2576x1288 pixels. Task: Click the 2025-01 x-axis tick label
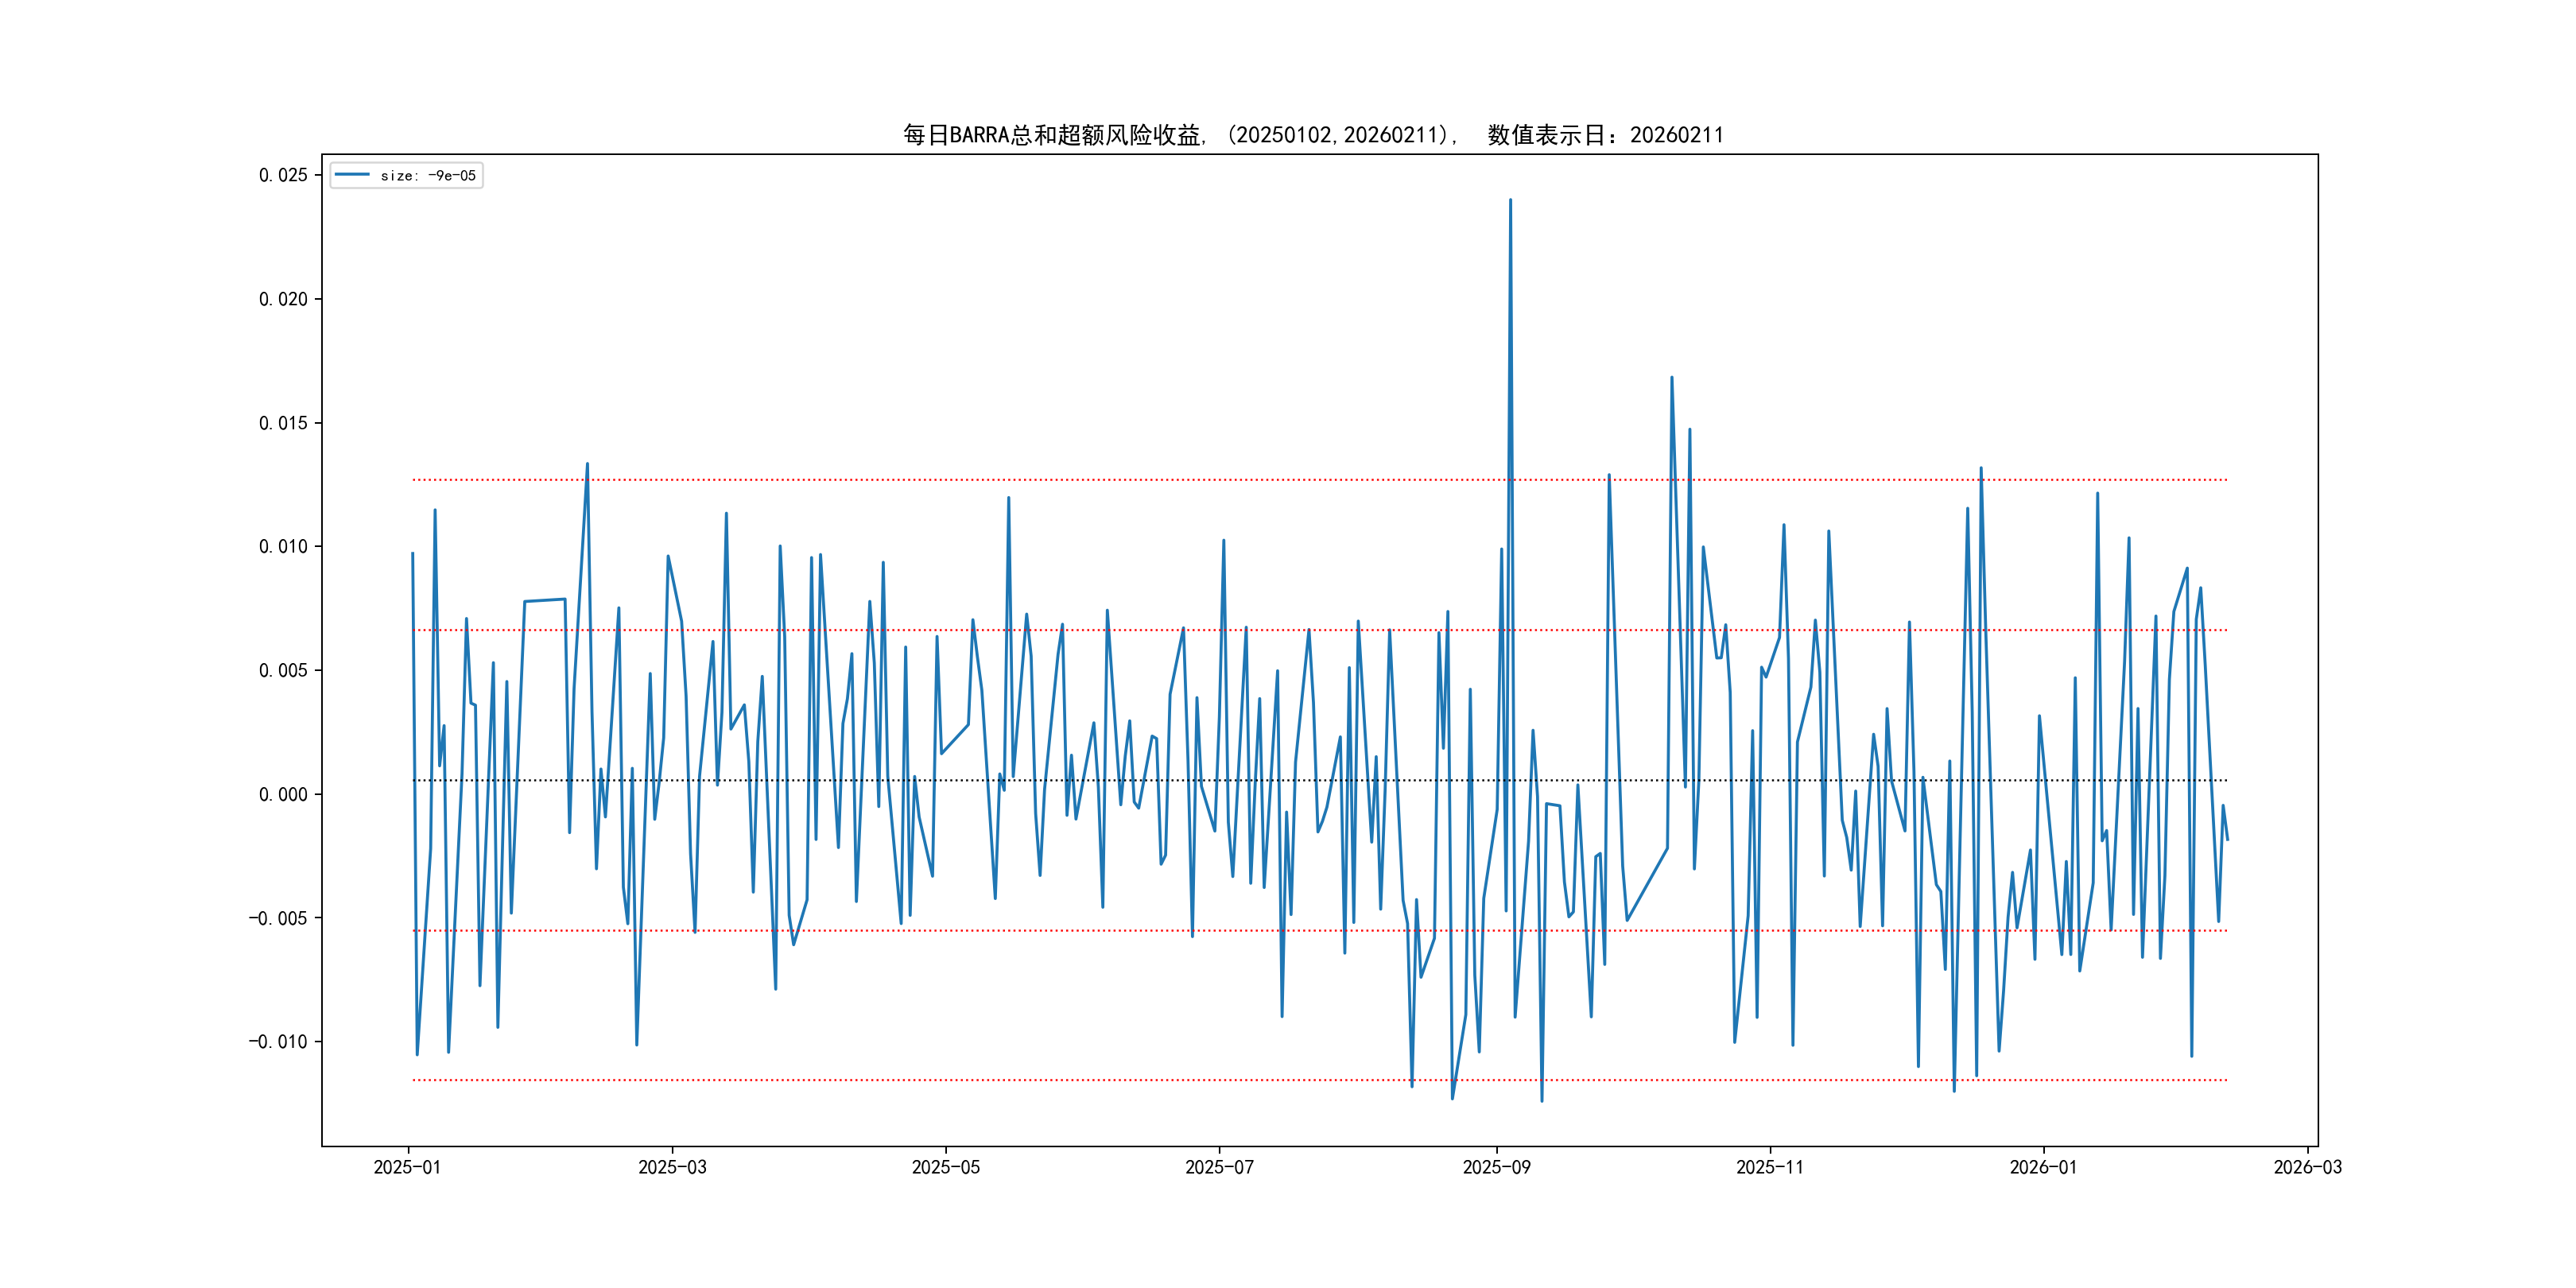[407, 1167]
